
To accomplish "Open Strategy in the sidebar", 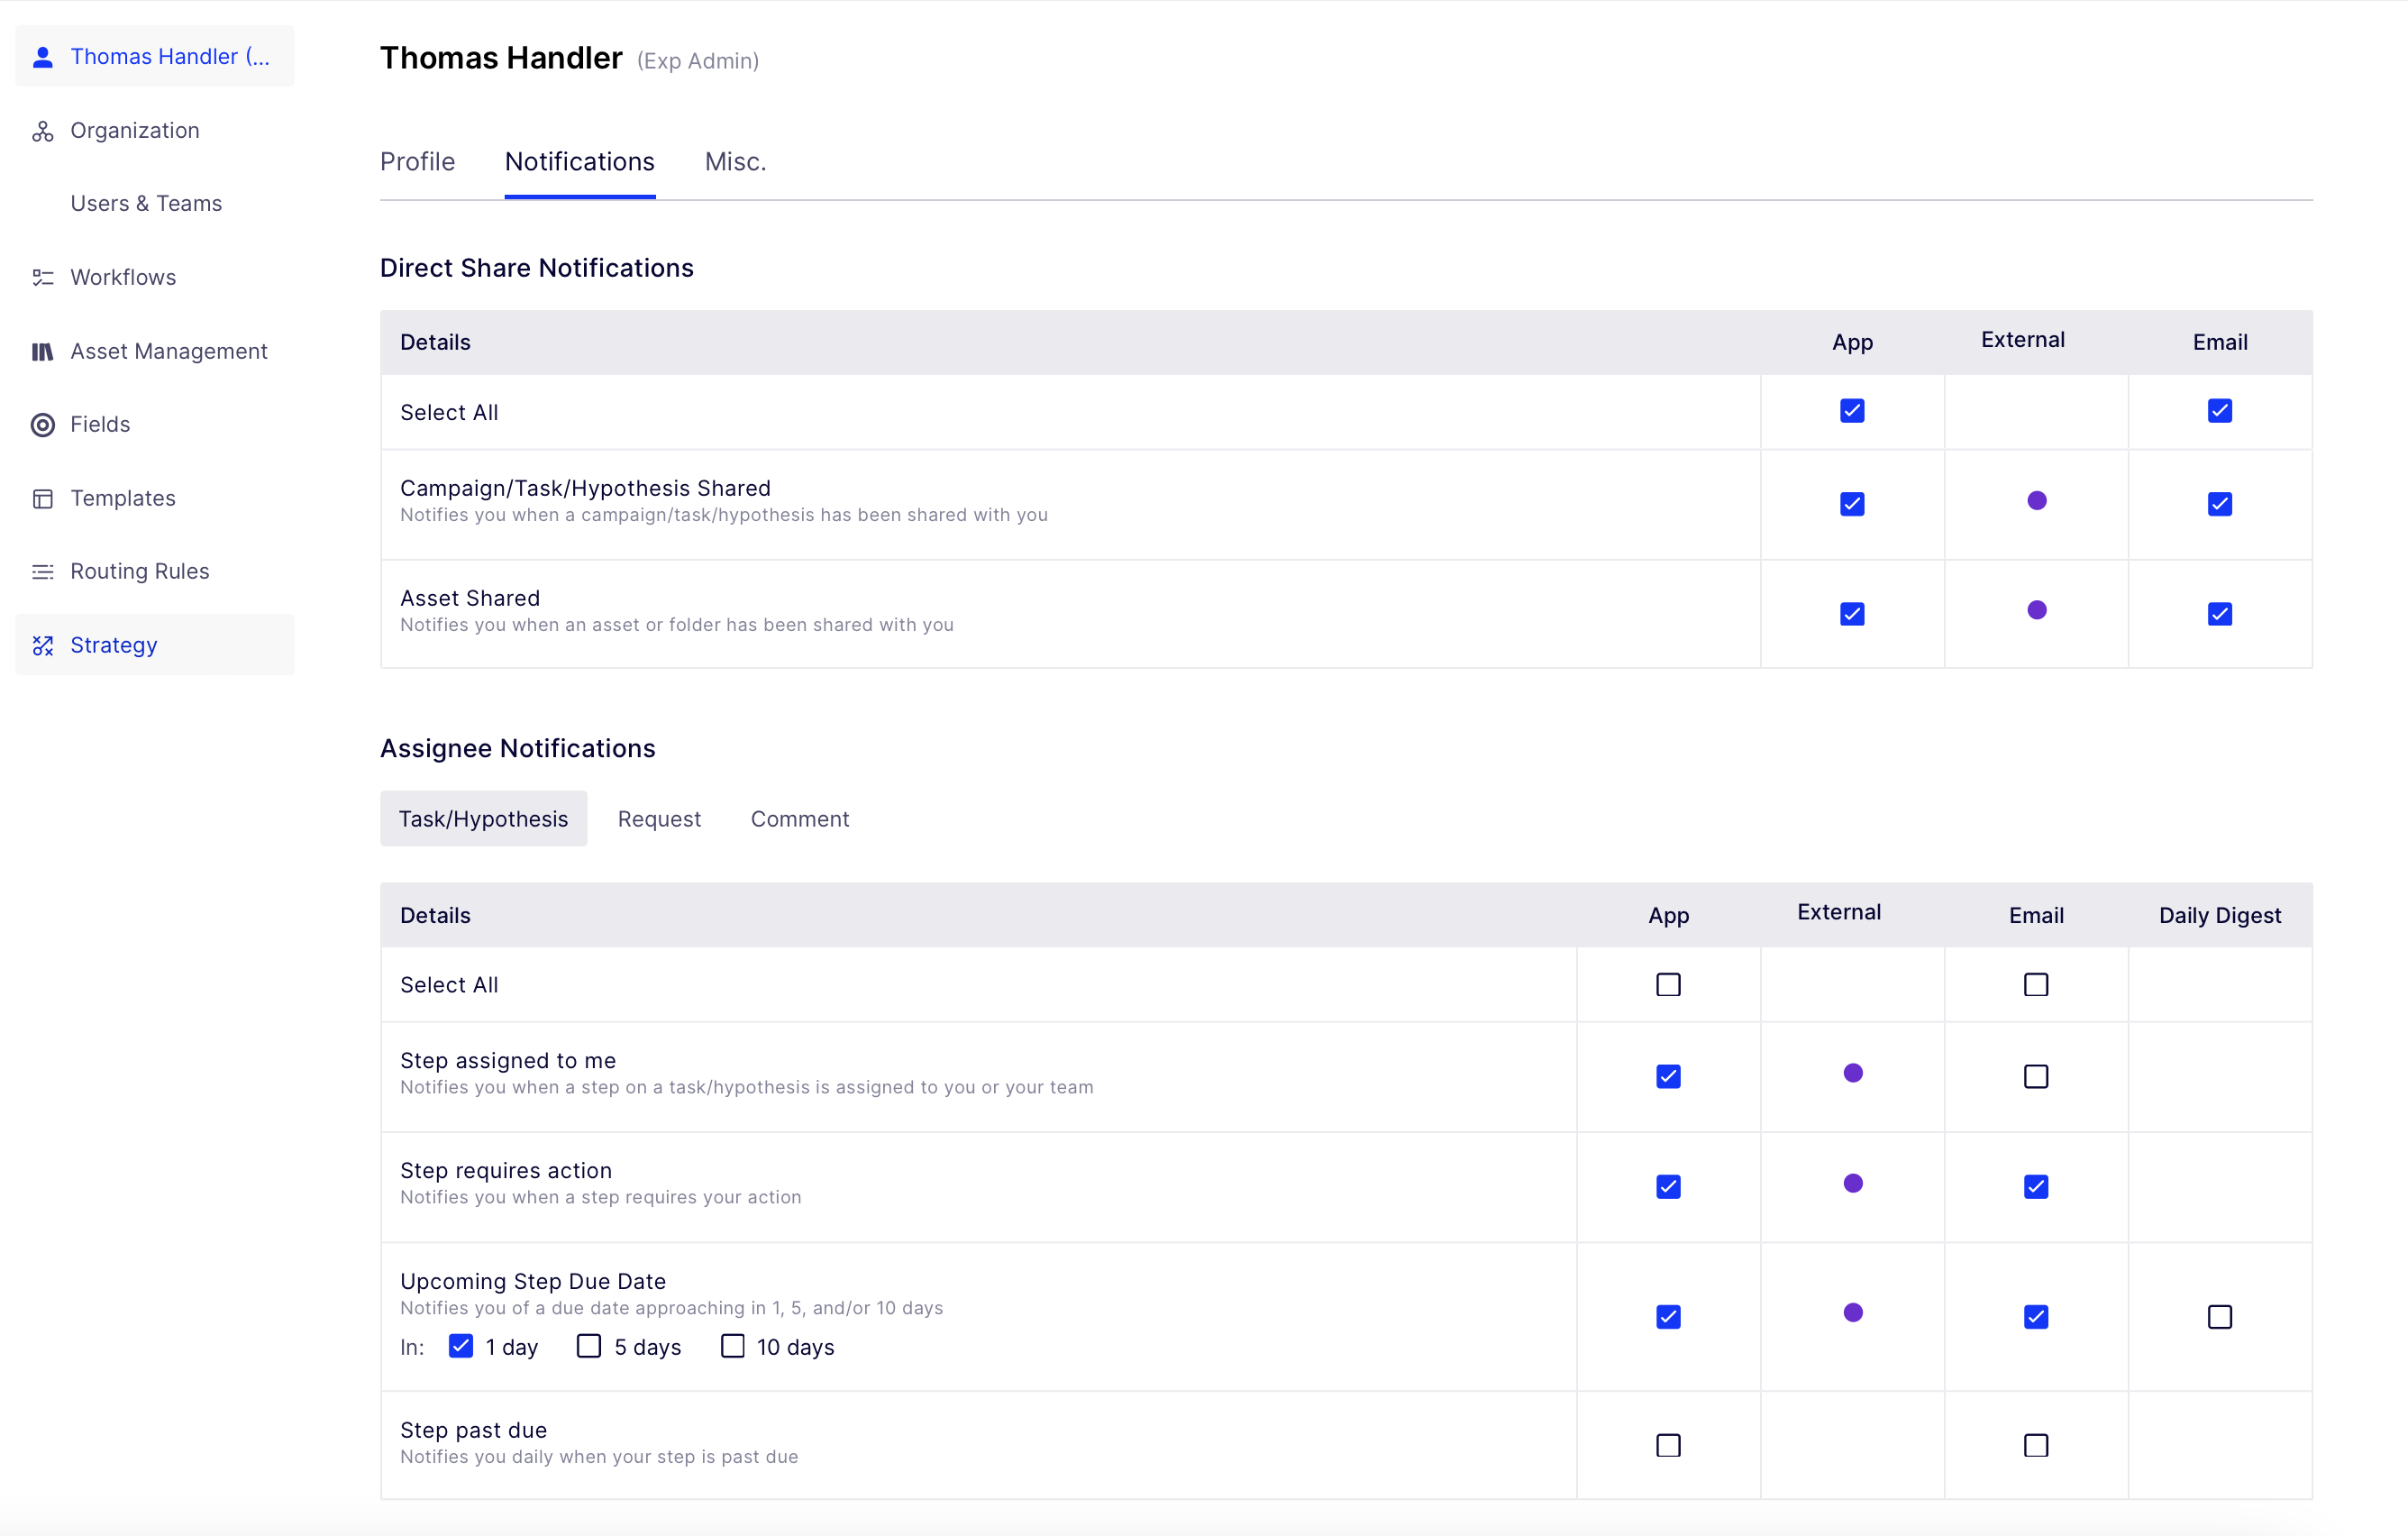I will [x=155, y=645].
